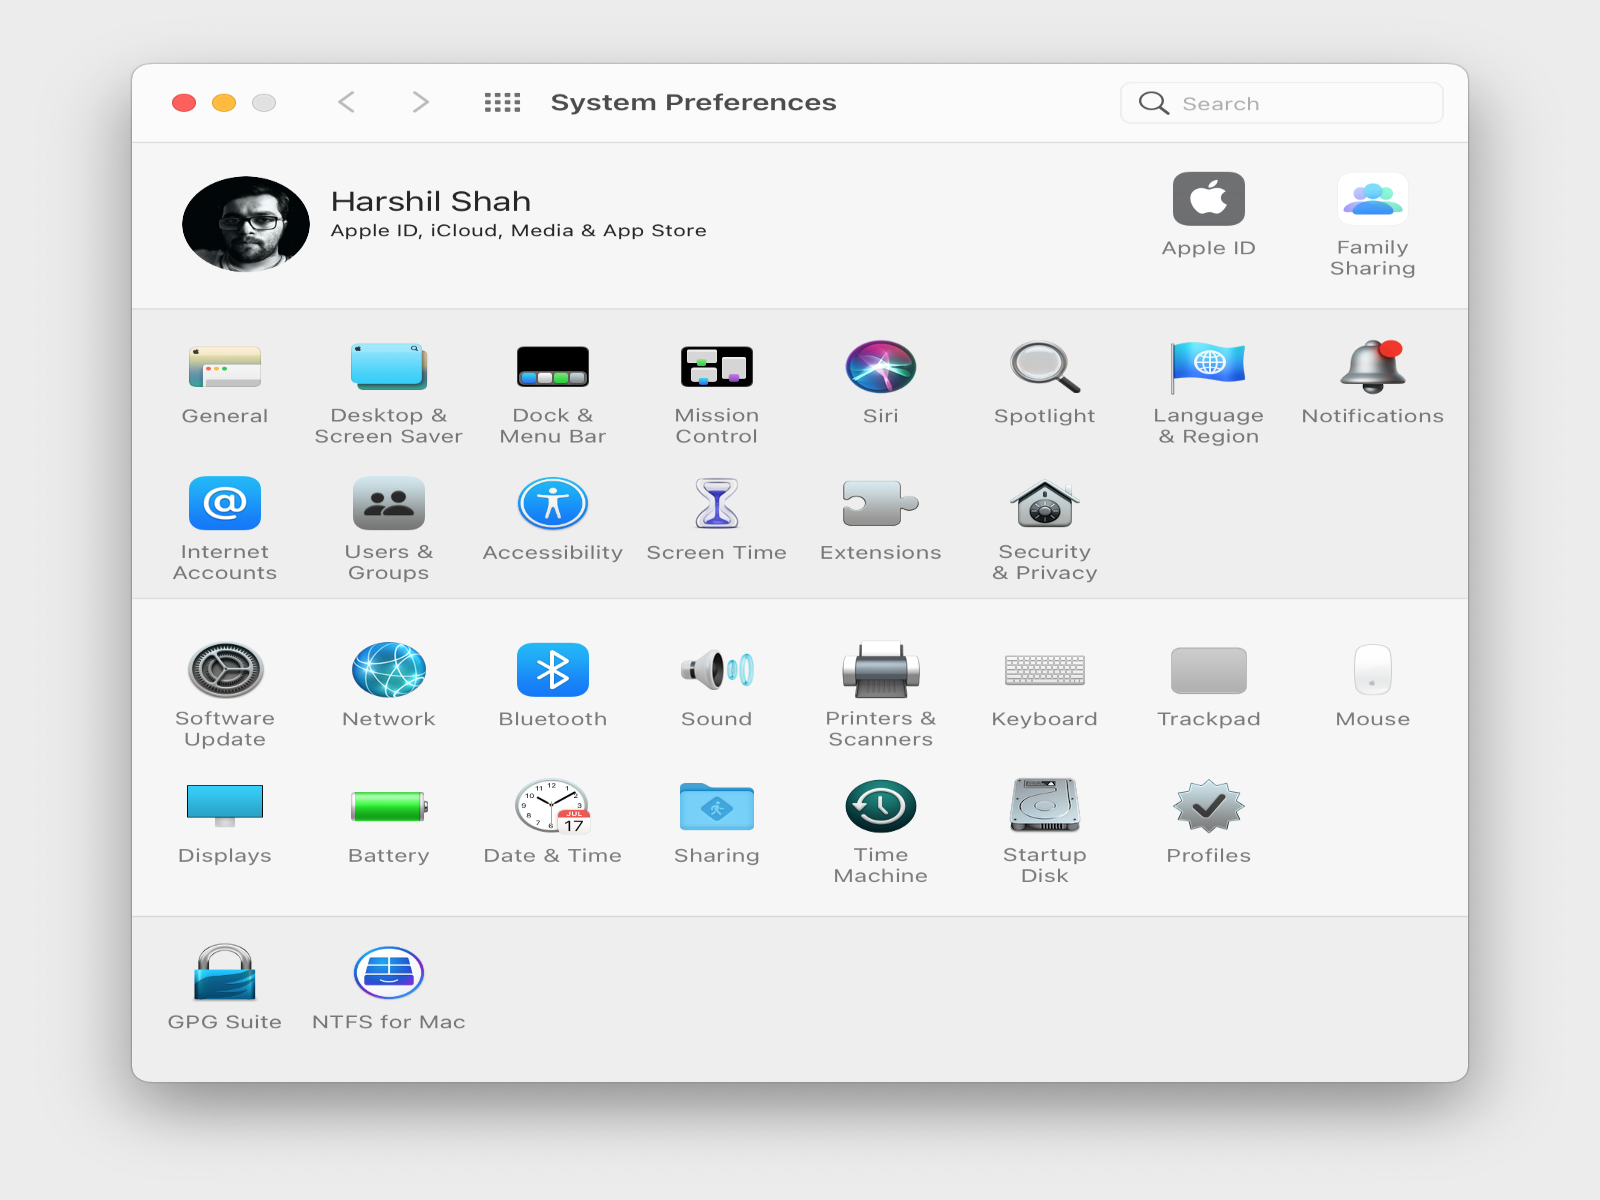
Task: Open NTFS for Mac settings
Action: tap(389, 973)
